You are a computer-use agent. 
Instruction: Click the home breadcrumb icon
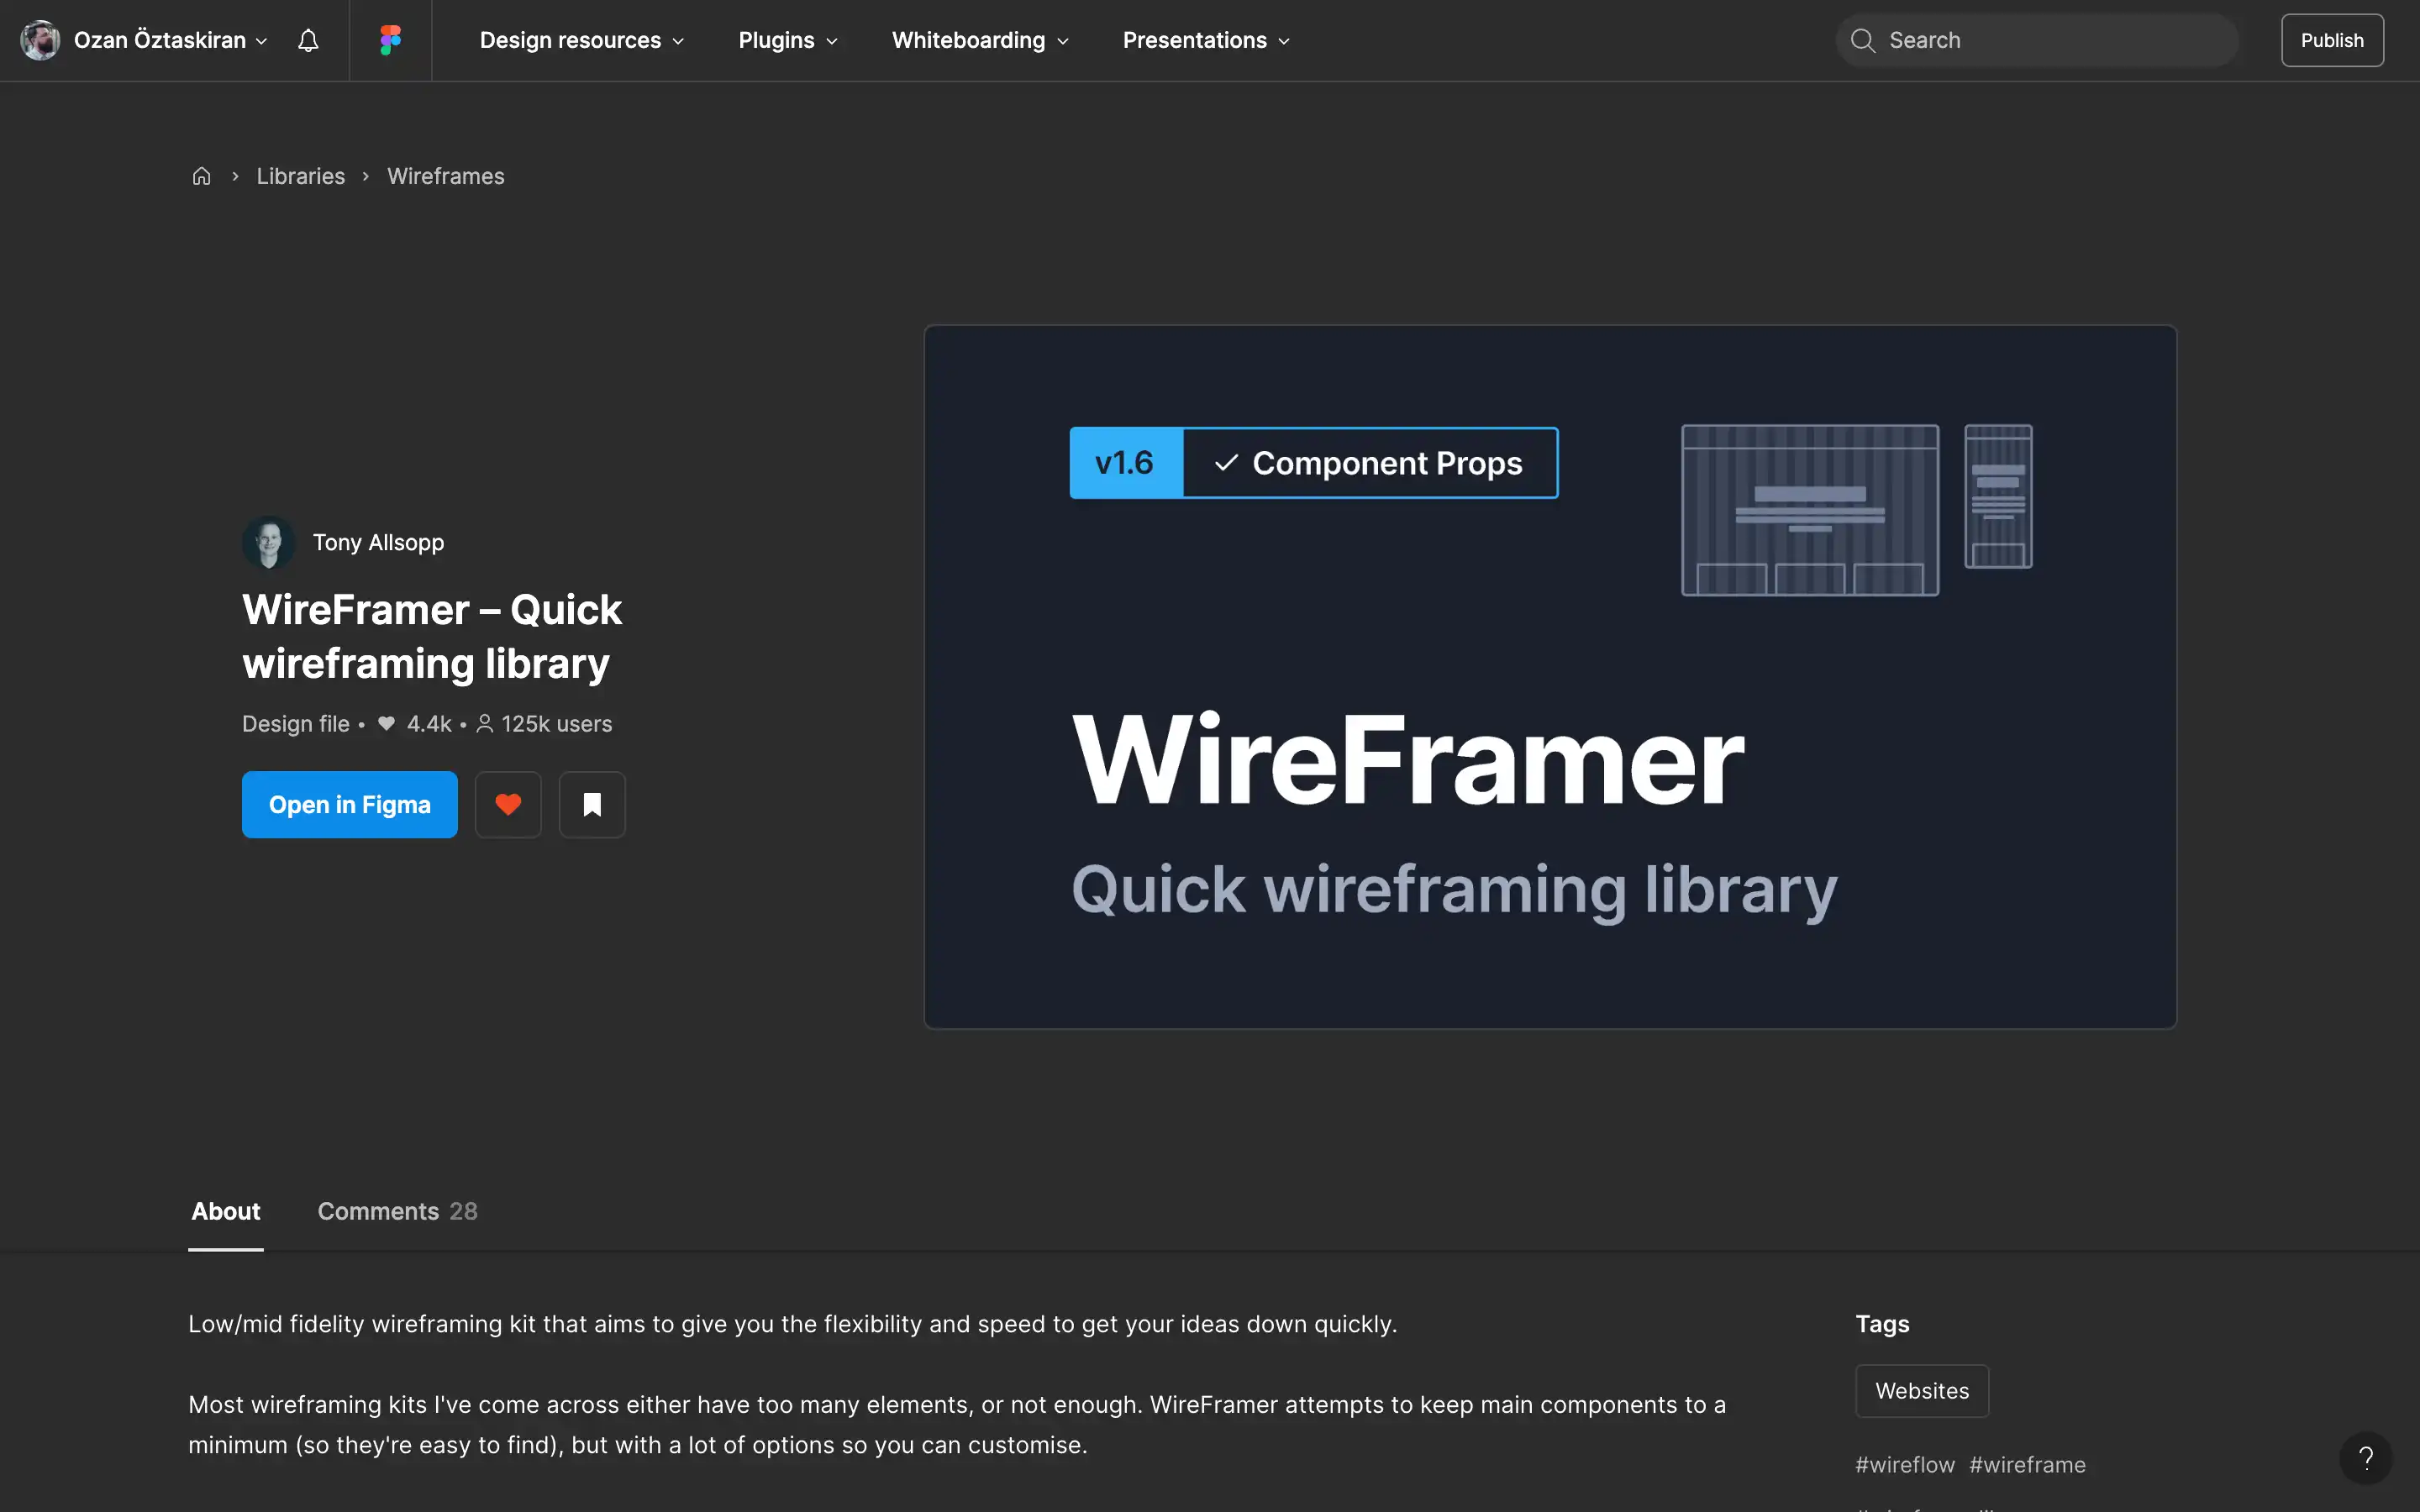(x=201, y=175)
